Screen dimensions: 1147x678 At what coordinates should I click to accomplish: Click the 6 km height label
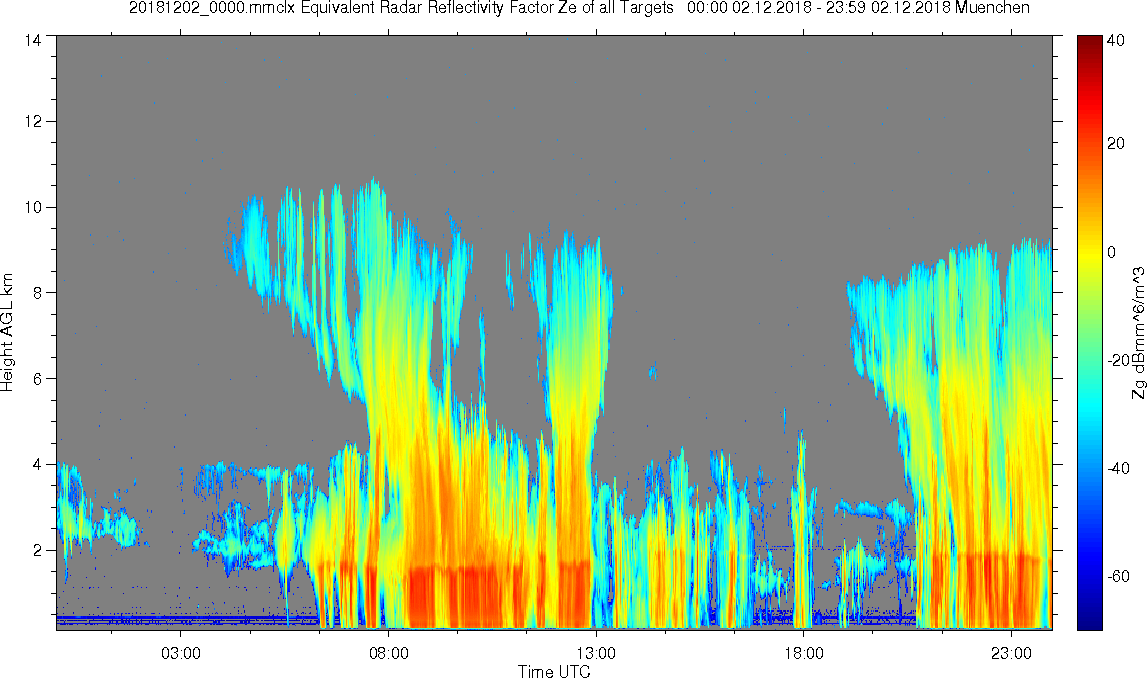tap(37, 378)
